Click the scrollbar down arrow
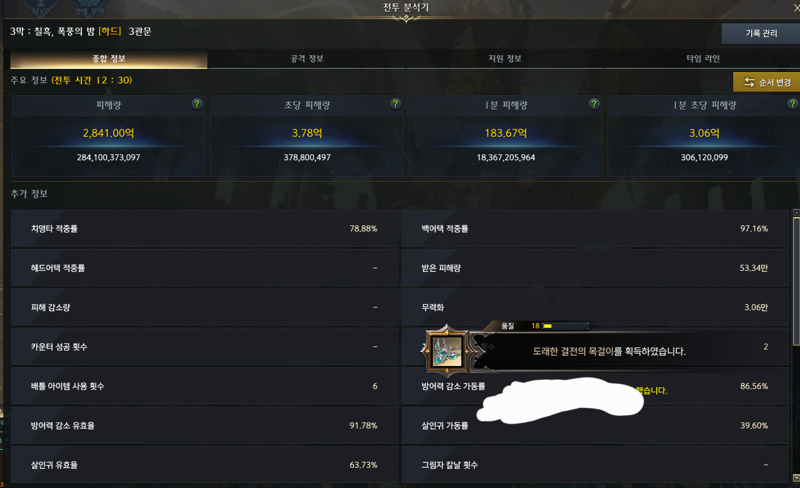 pos(796,478)
